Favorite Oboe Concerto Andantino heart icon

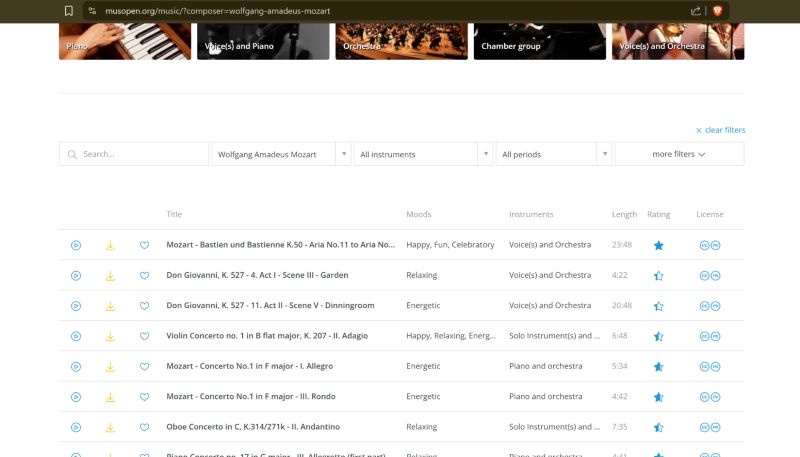point(144,427)
